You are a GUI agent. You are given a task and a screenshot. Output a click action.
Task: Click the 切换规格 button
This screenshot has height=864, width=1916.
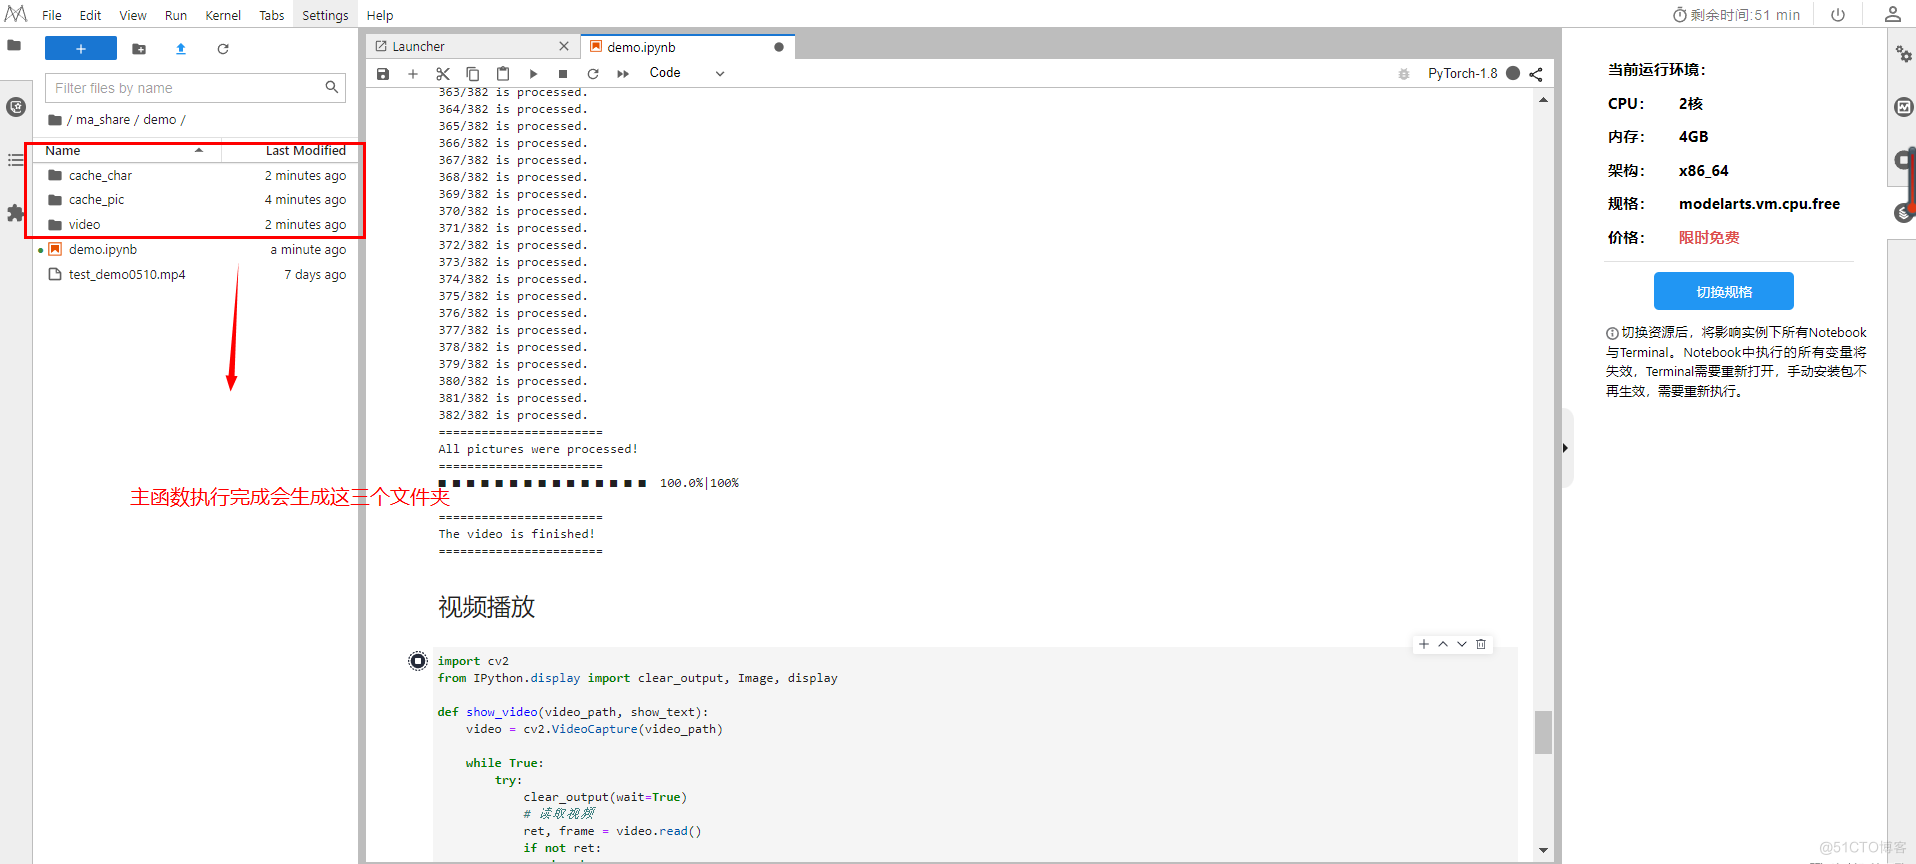[1724, 292]
